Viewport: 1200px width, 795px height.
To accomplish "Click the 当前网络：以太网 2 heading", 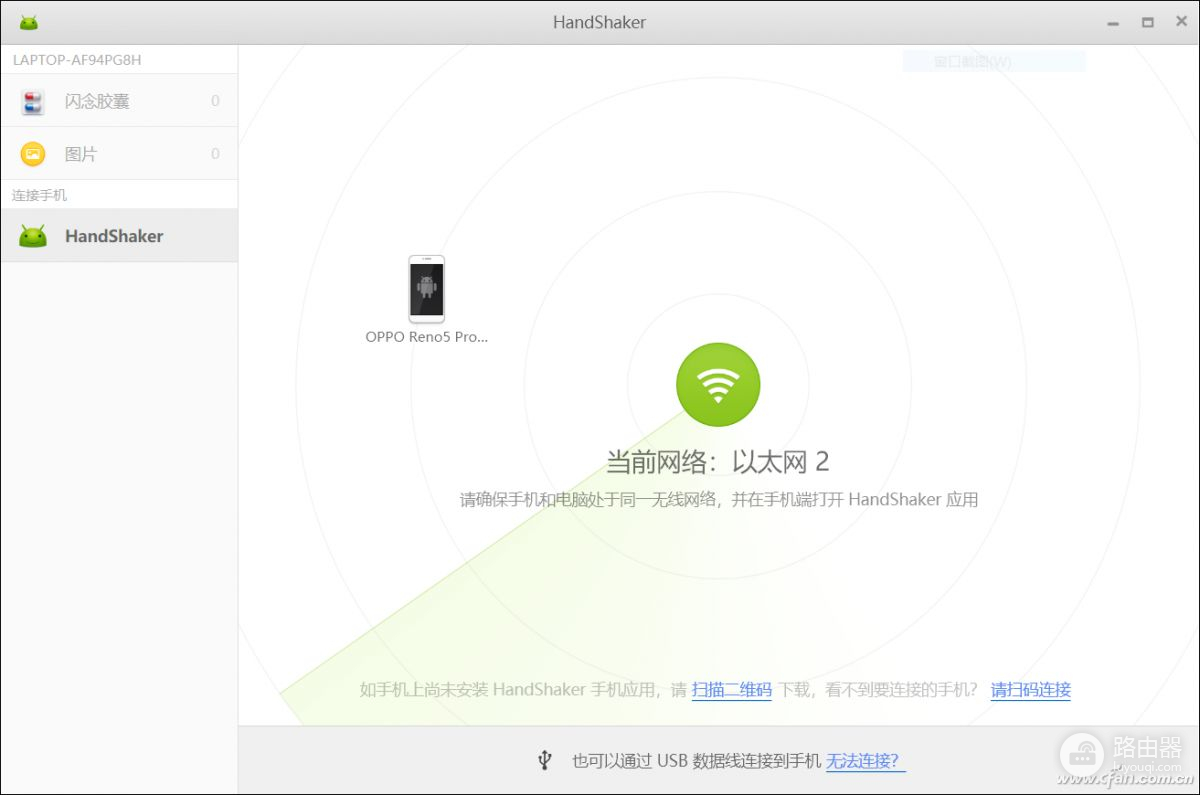I will pyautogui.click(x=718, y=461).
